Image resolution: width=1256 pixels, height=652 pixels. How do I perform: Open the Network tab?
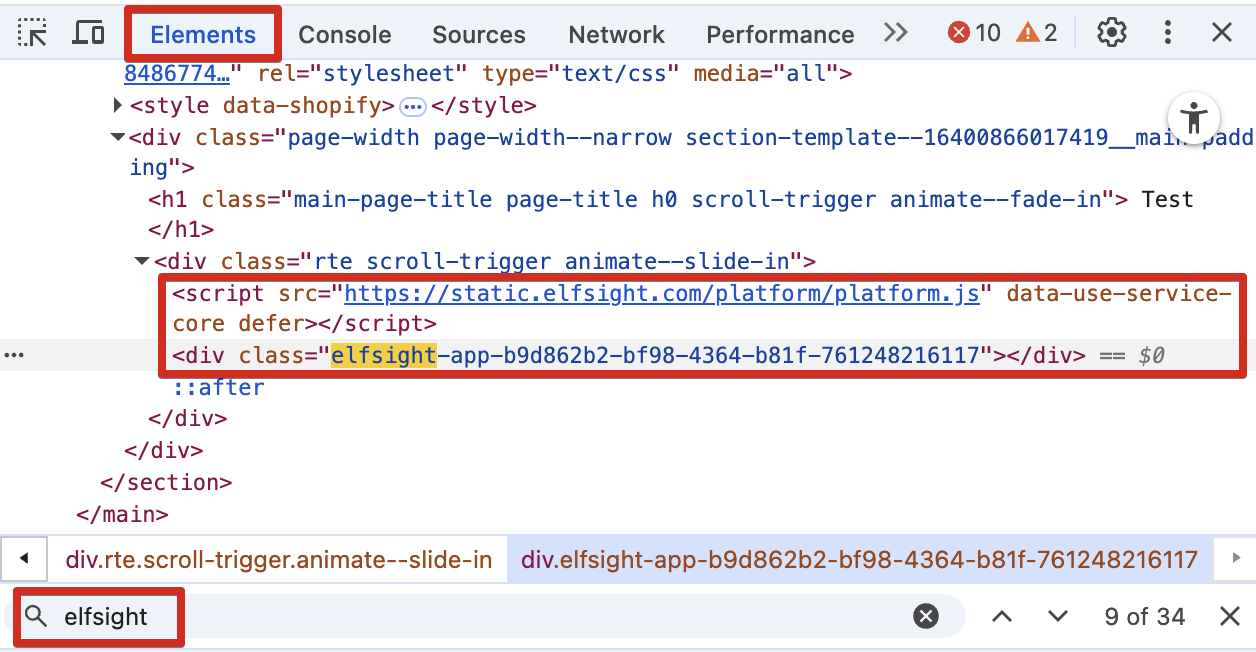tap(616, 35)
